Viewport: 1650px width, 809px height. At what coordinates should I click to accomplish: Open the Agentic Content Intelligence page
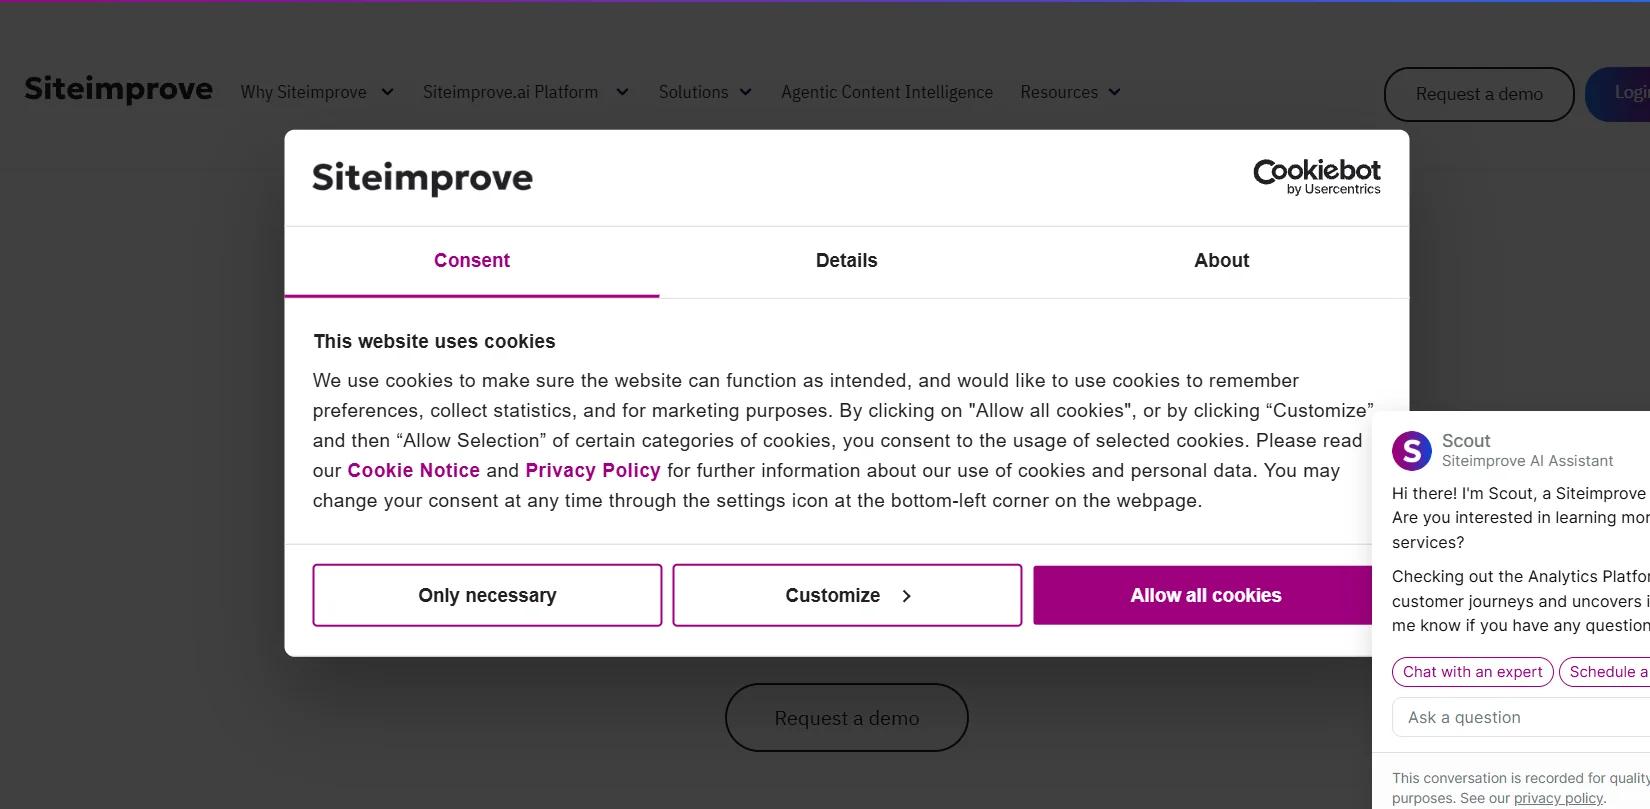[886, 92]
